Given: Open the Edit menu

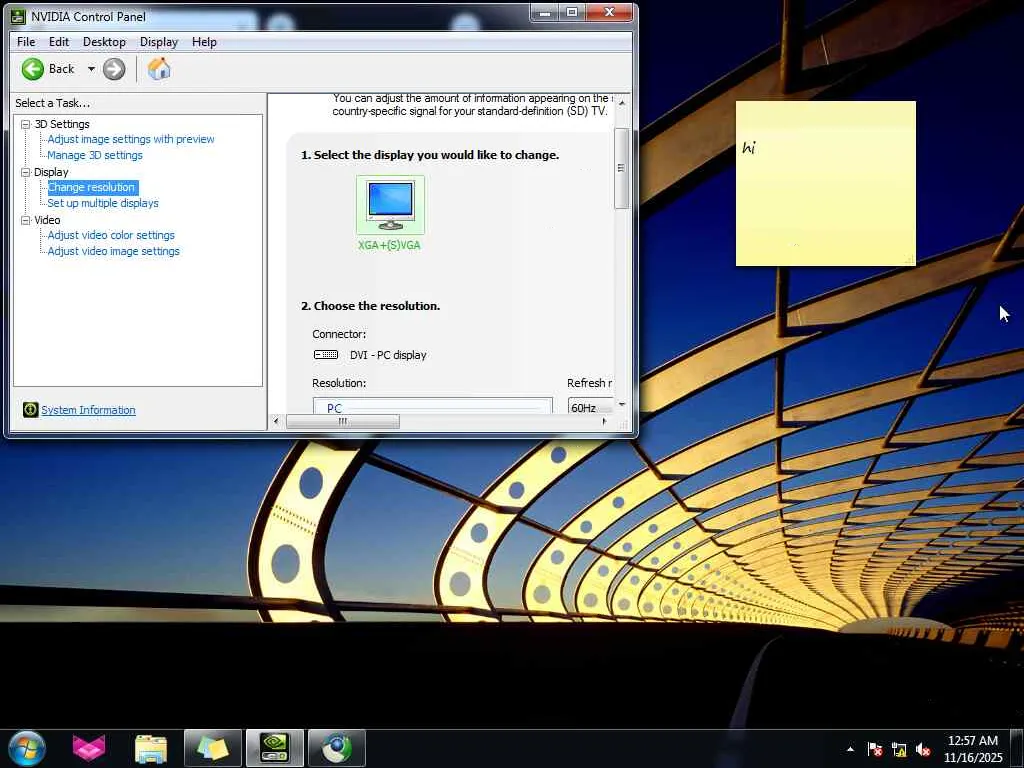Looking at the screenshot, I should [x=59, y=42].
